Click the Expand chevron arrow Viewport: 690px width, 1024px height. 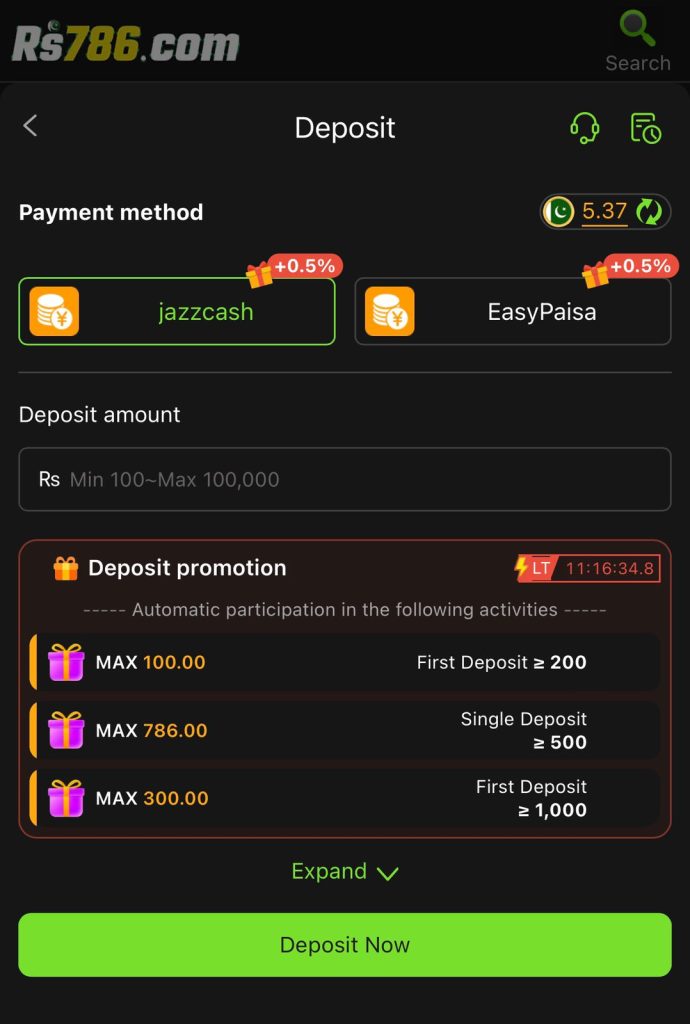click(x=387, y=873)
